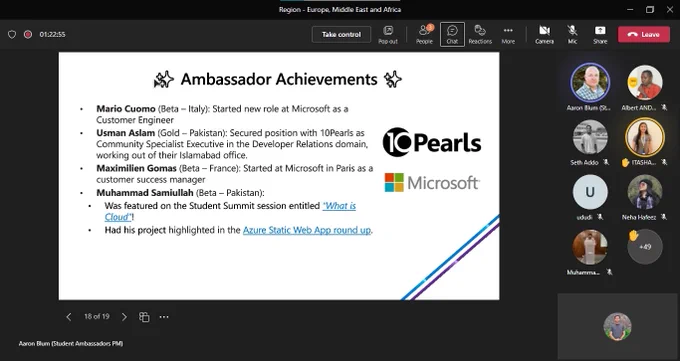Click the name "Muhammad Samiullah" on slide
Image resolution: width=680 pixels, height=361 pixels.
click(145, 193)
